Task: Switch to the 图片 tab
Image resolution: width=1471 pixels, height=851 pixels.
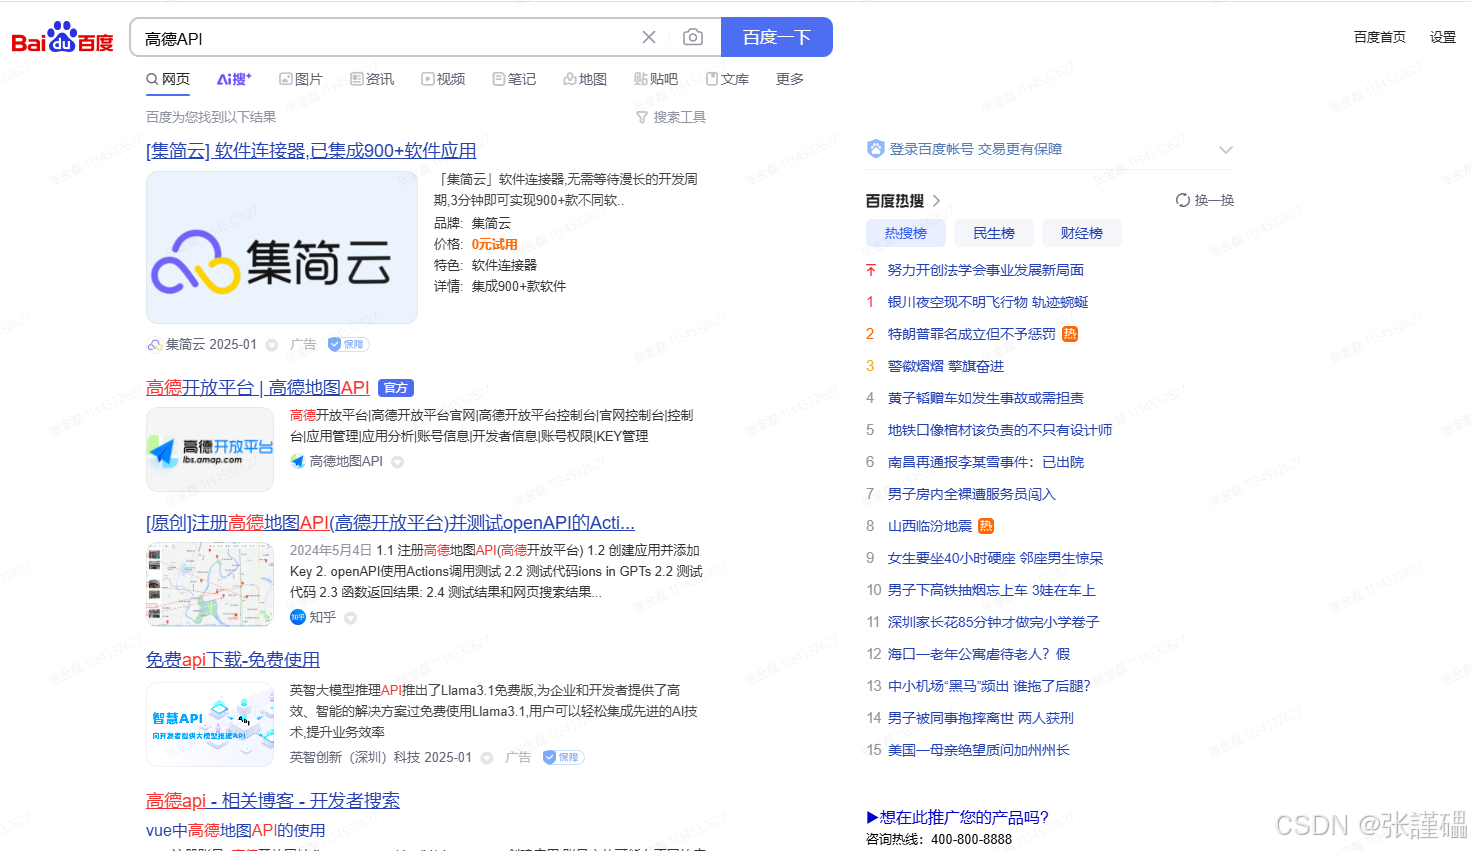Action: tap(301, 79)
